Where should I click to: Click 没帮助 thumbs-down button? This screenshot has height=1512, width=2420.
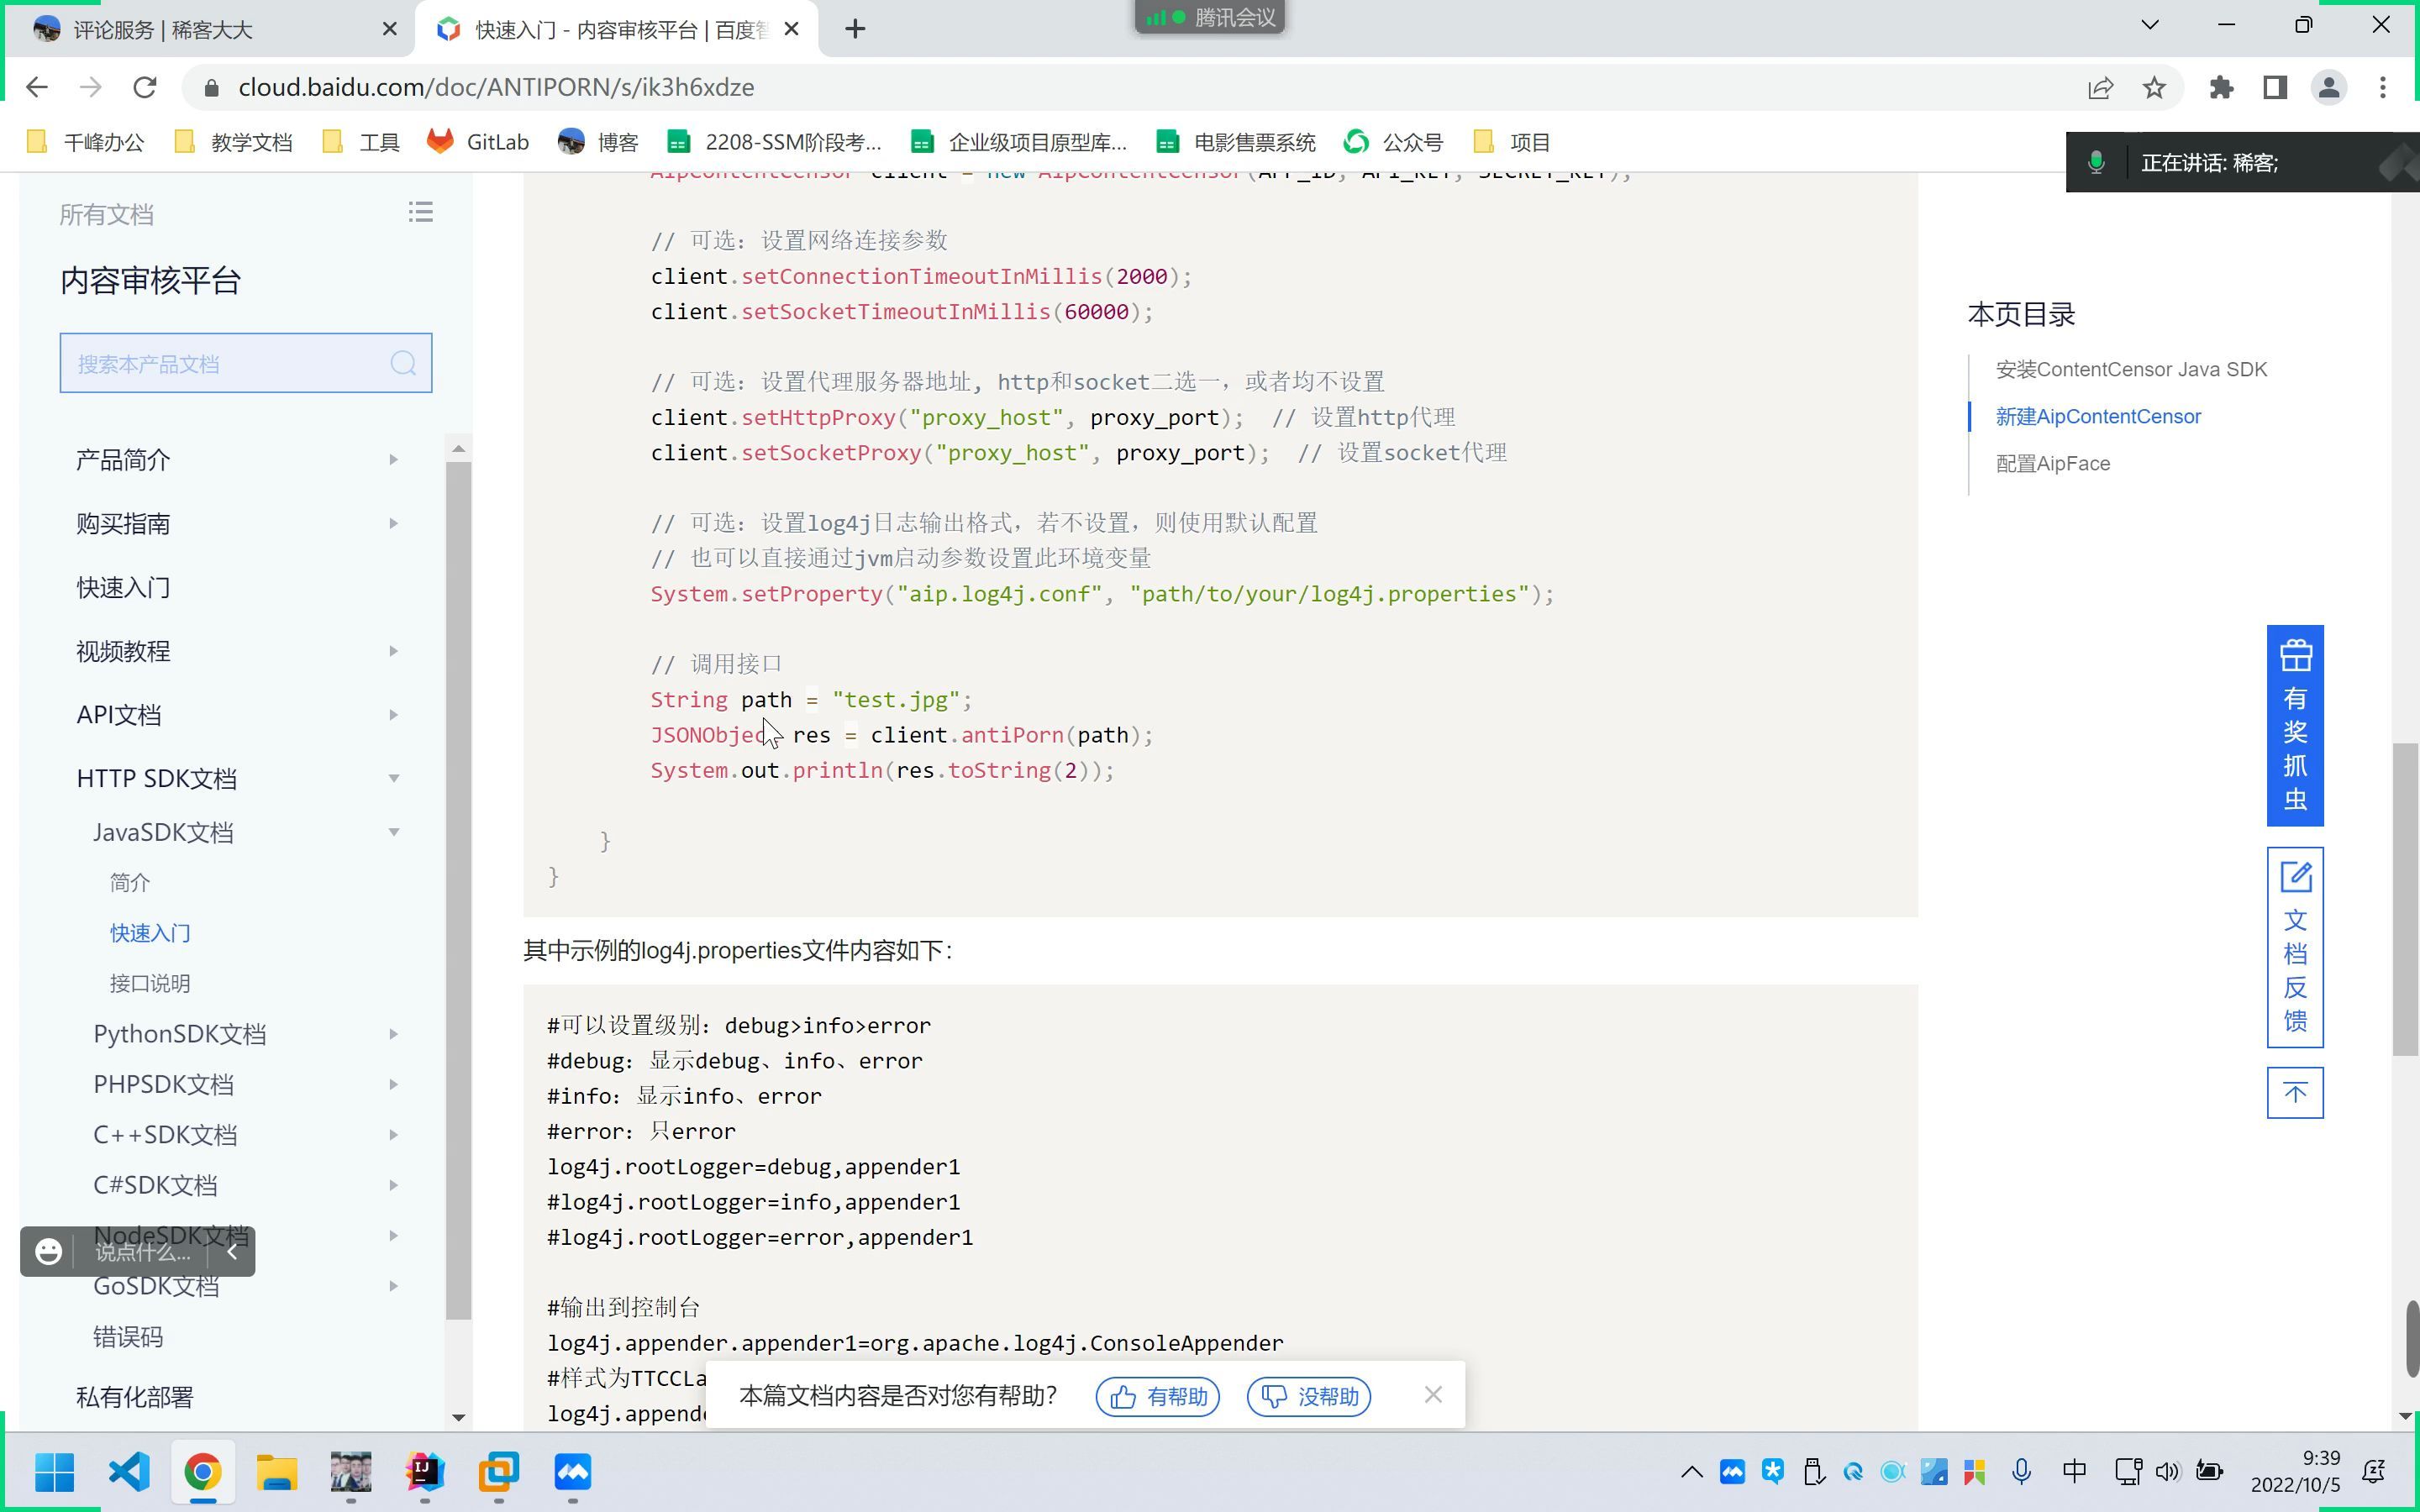coord(1309,1397)
